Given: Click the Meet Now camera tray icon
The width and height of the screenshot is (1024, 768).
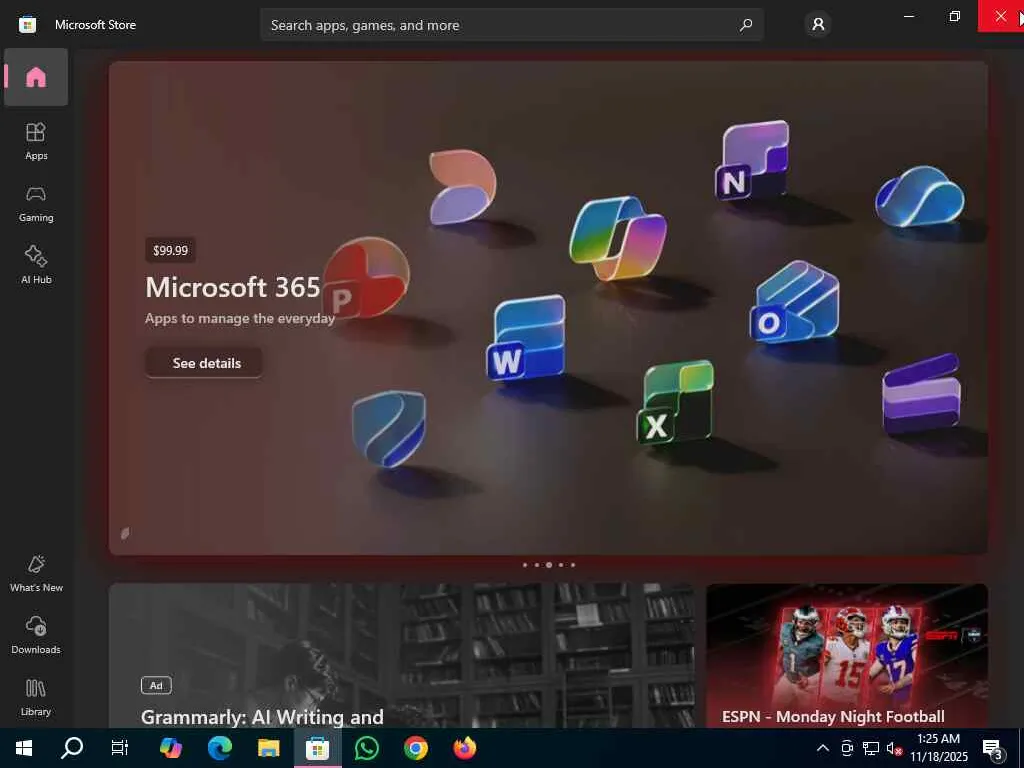Looking at the screenshot, I should (x=847, y=748).
